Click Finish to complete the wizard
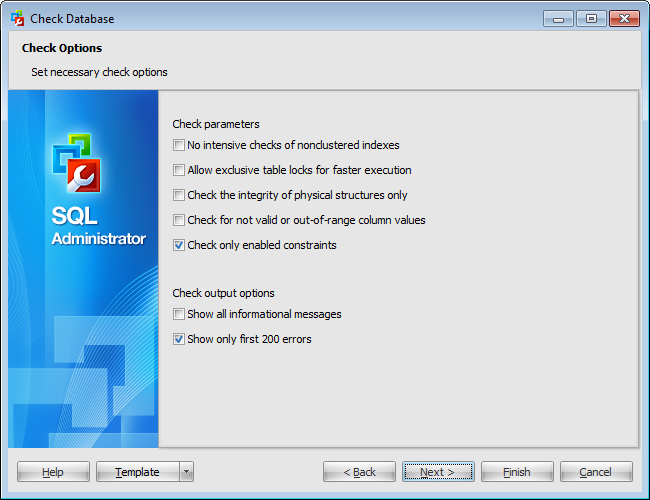The height and width of the screenshot is (500, 650). 517,472
